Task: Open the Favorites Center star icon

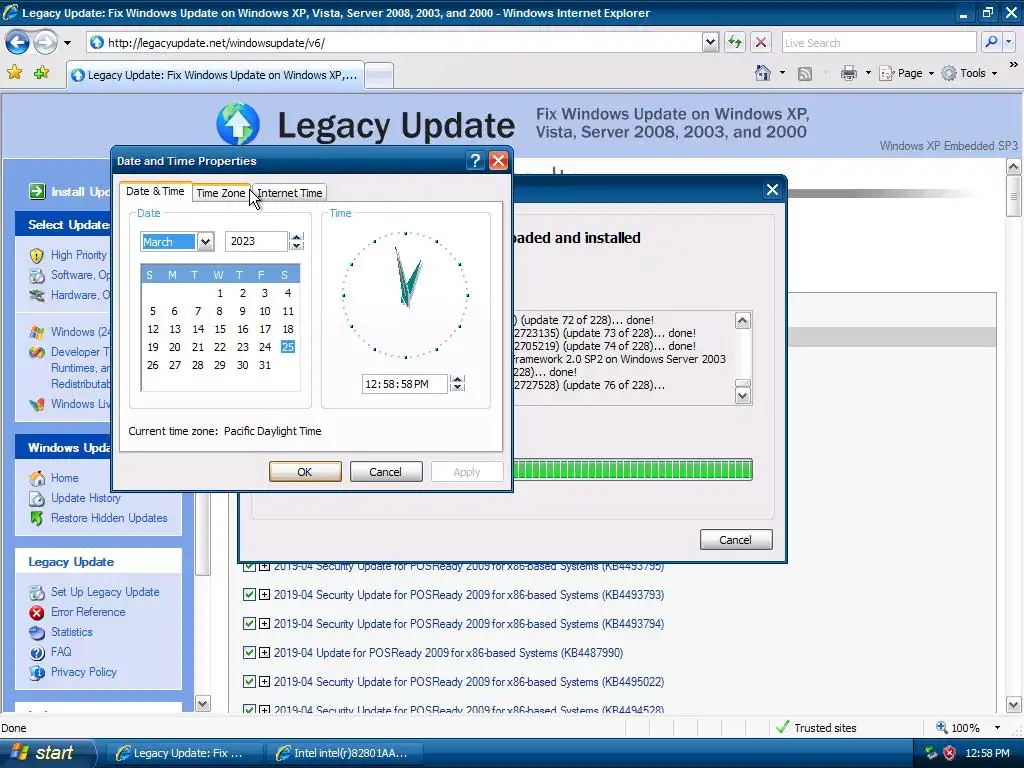Action: [x=14, y=72]
